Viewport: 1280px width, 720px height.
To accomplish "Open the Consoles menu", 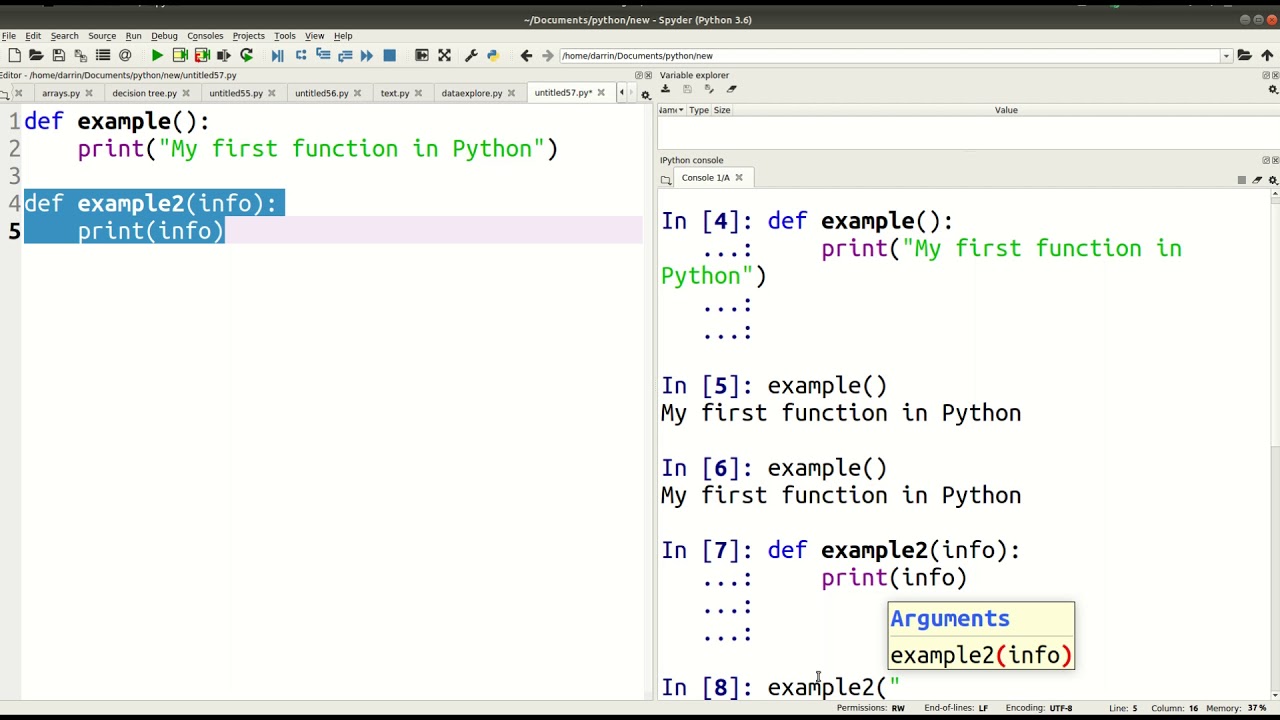I will [x=205, y=36].
